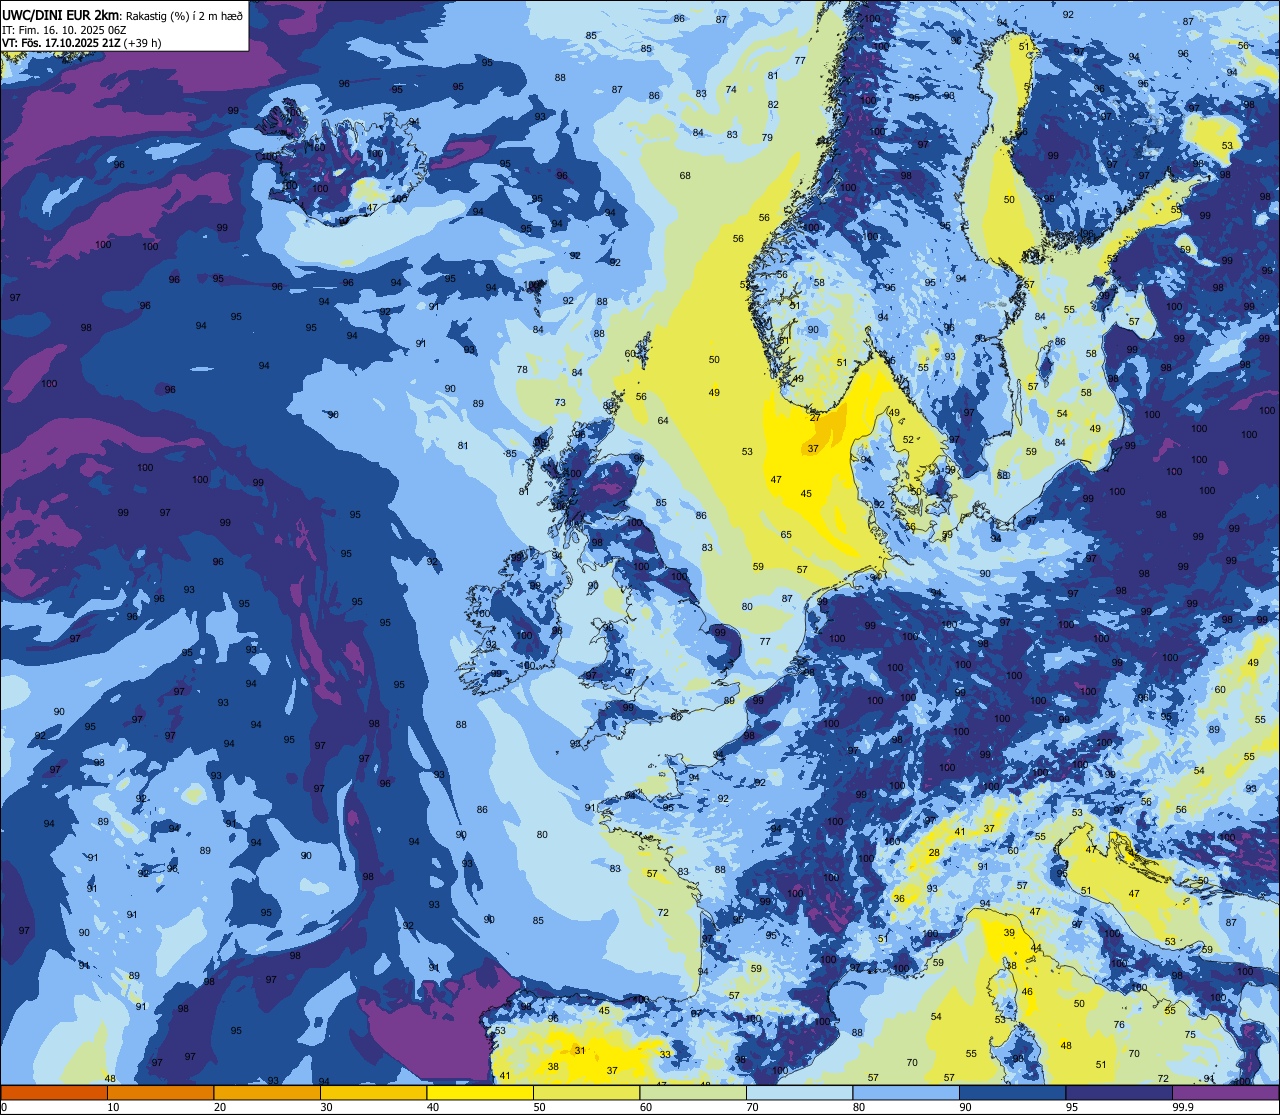Click the "VT: Fös. 17.10.2025 21Z (+39 h)" line
The height and width of the screenshot is (1115, 1280).
[x=82, y=43]
